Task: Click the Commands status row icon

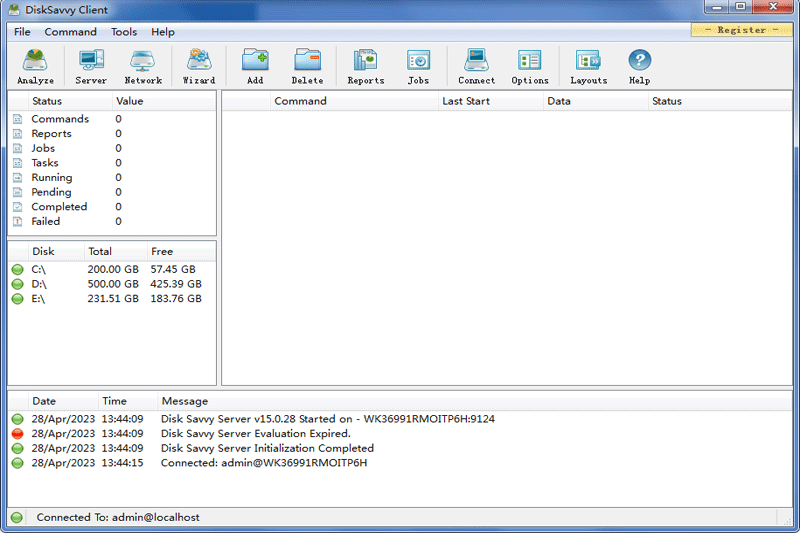Action: (18, 119)
